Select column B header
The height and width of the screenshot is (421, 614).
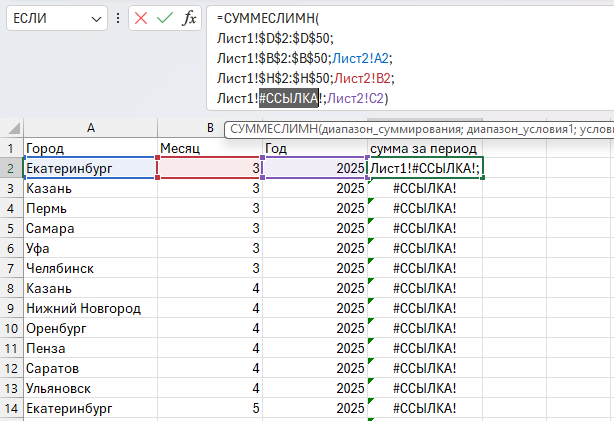coord(209,128)
